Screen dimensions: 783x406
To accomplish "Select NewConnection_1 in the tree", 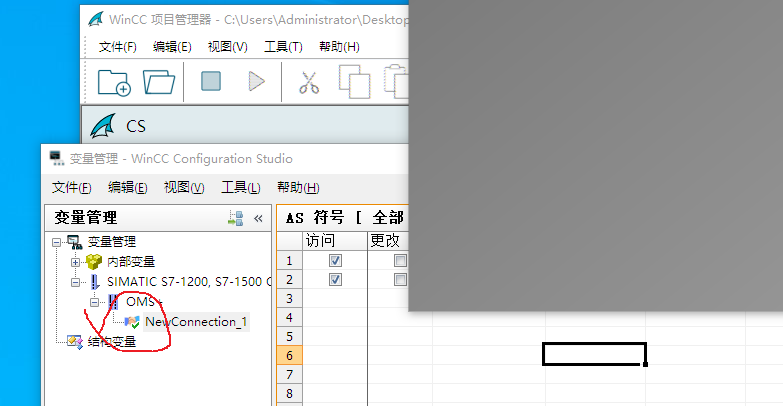I will 194,321.
